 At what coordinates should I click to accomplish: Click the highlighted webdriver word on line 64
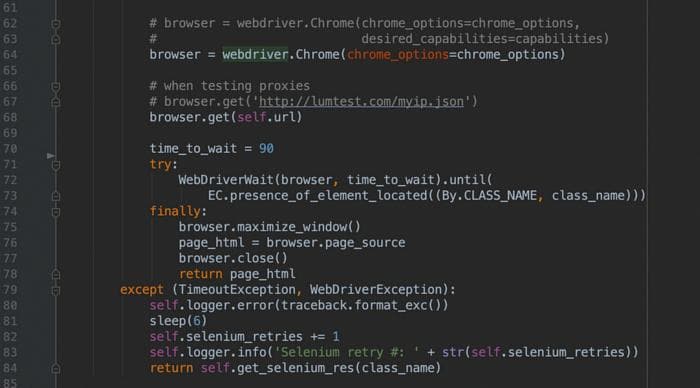point(255,54)
